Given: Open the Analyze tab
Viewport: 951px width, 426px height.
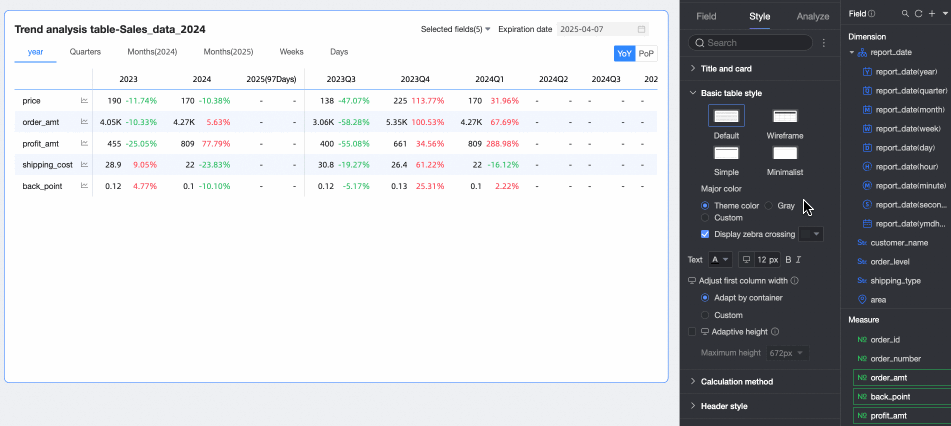Looking at the screenshot, I should 812,16.
